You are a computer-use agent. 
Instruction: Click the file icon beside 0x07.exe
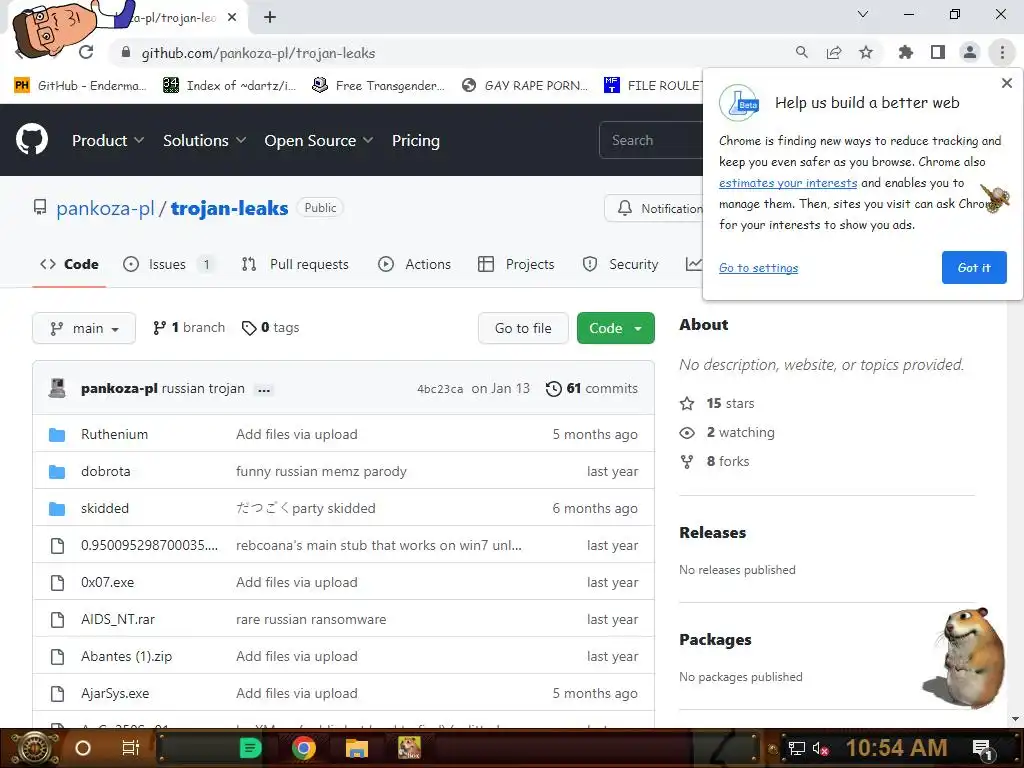point(57,583)
